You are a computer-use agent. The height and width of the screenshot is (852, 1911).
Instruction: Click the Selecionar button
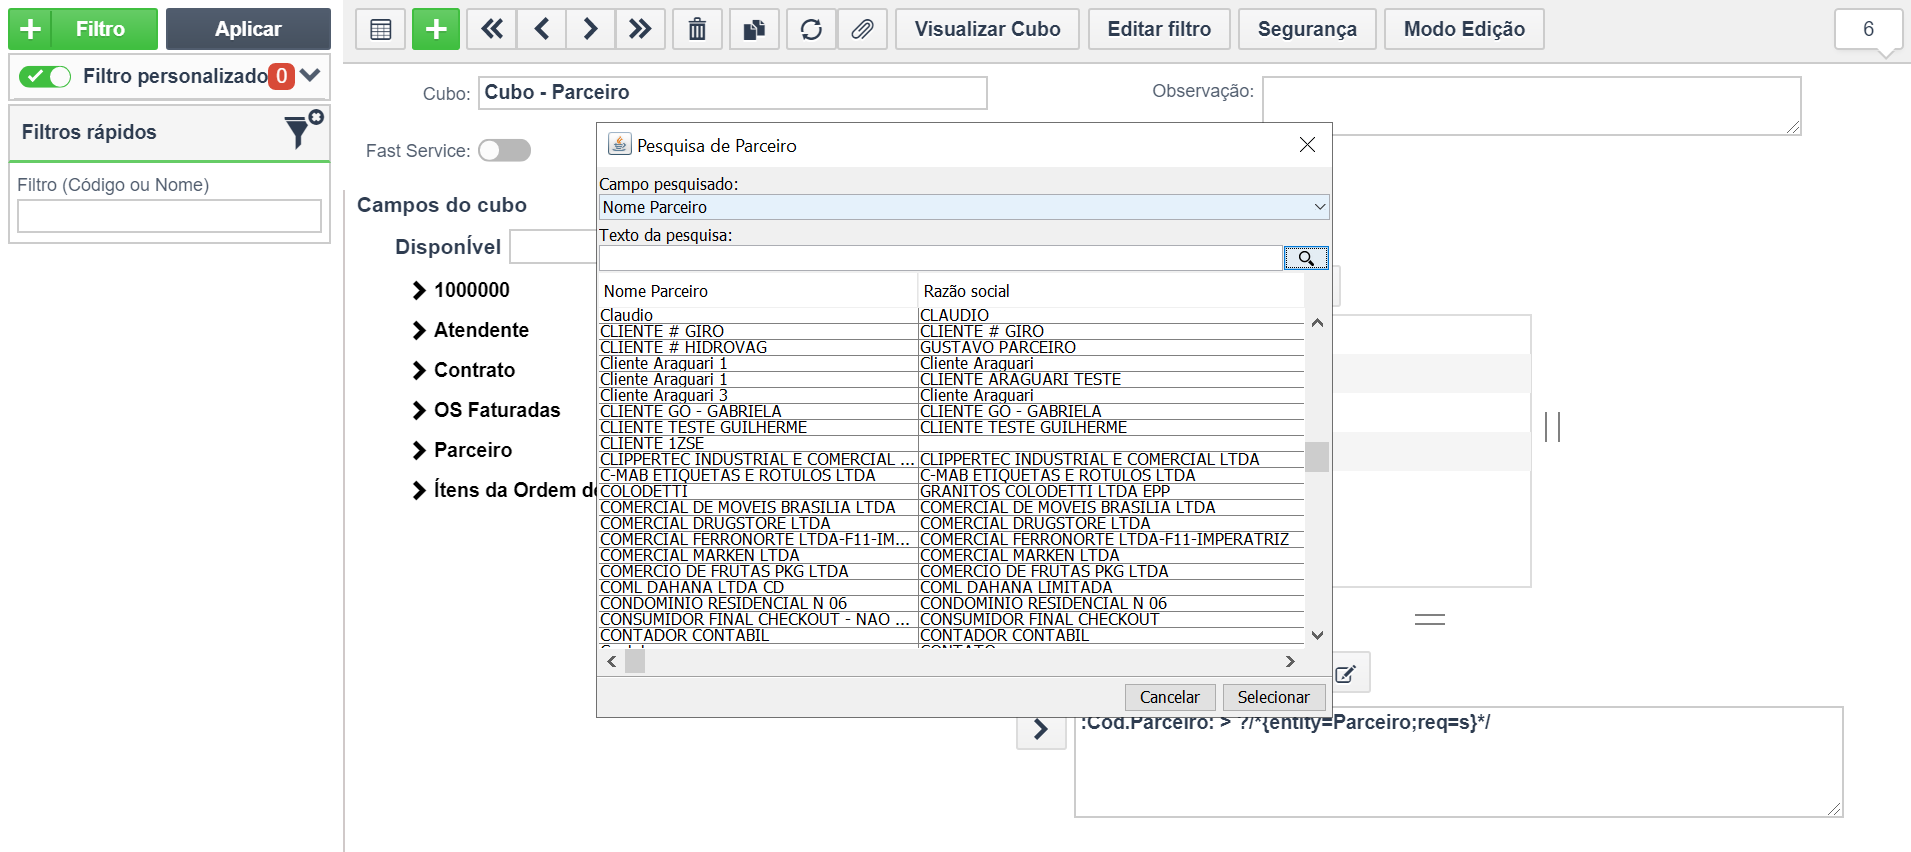[x=1273, y=697]
